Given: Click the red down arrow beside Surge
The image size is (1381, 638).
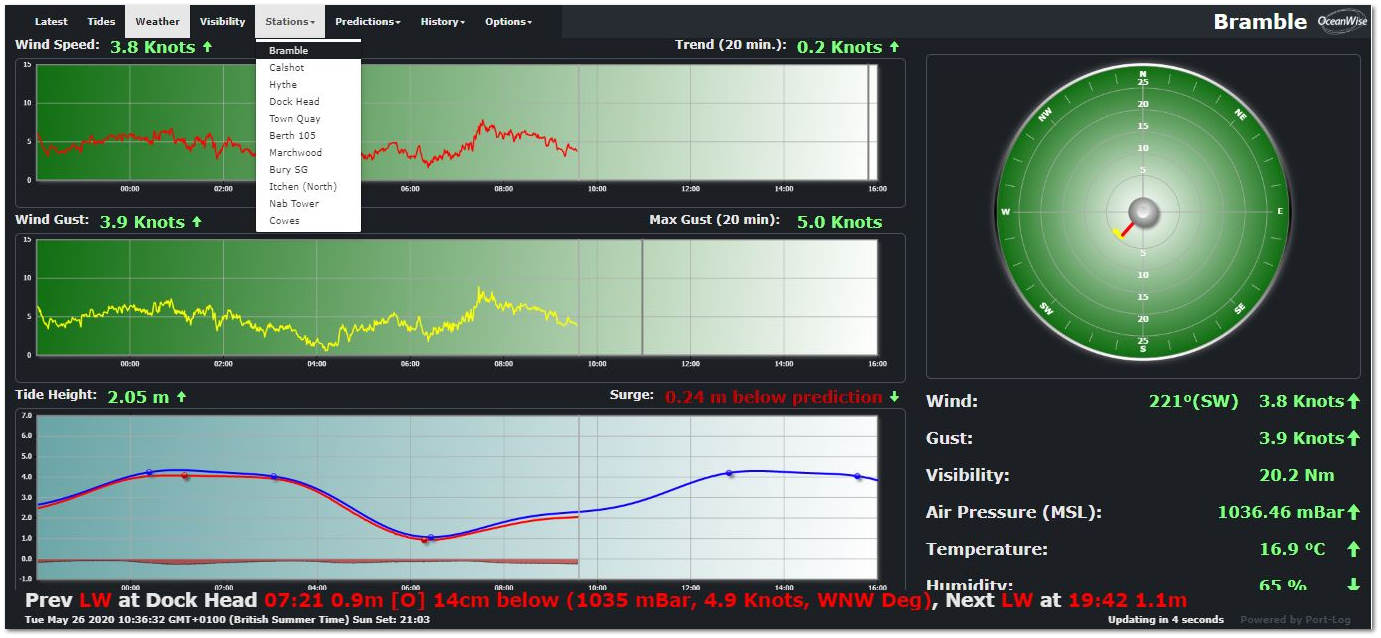Looking at the screenshot, I should tap(894, 397).
